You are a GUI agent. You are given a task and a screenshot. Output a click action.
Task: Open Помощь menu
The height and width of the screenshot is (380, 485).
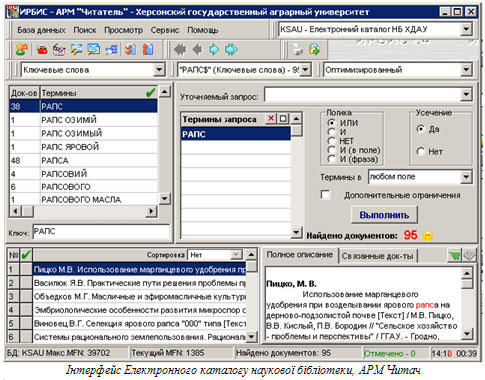[x=203, y=30]
